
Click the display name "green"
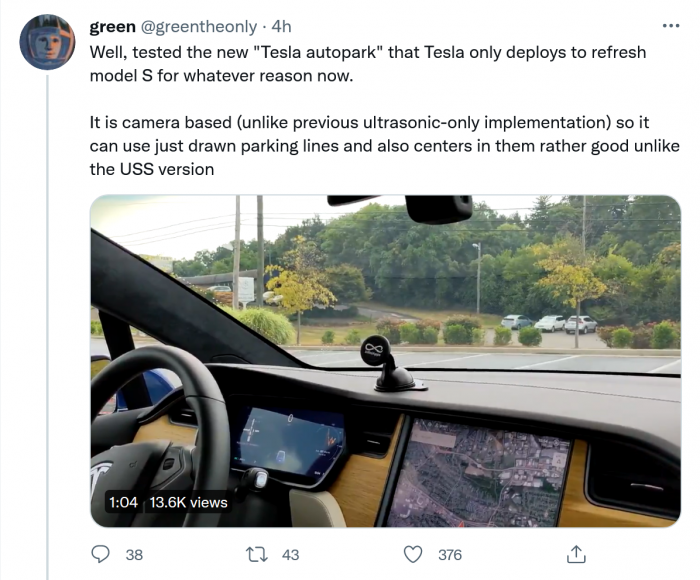point(112,27)
